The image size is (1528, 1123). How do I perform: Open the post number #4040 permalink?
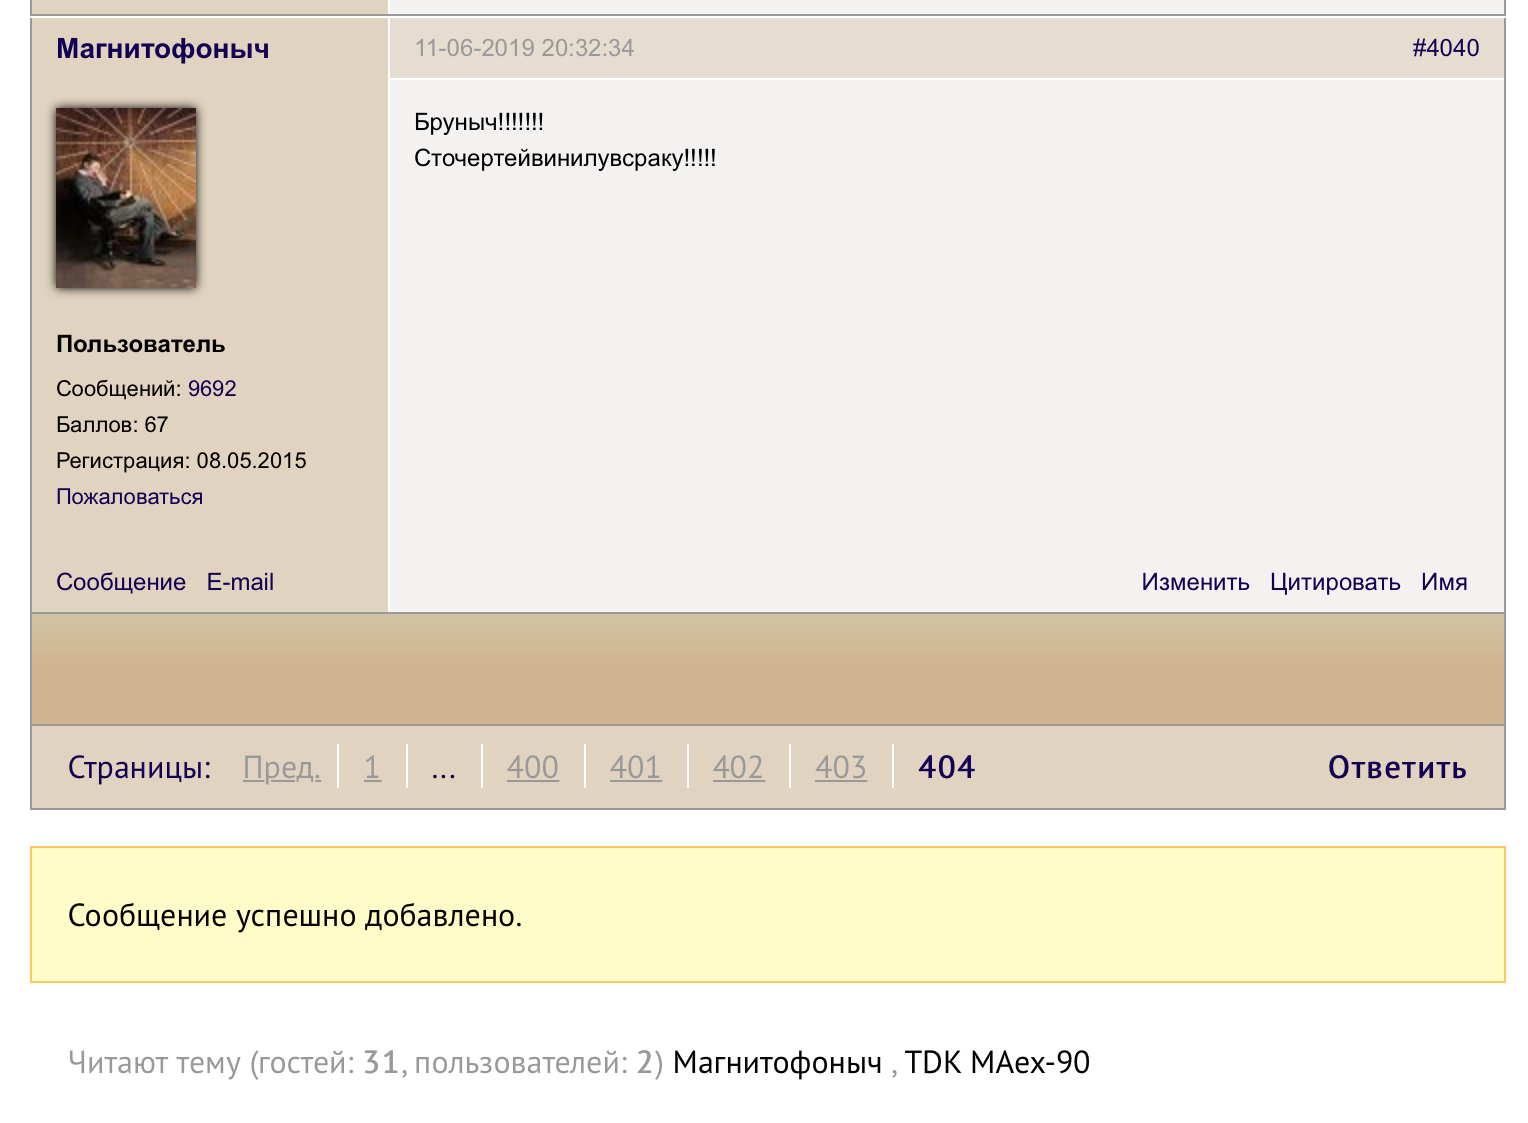1445,48
